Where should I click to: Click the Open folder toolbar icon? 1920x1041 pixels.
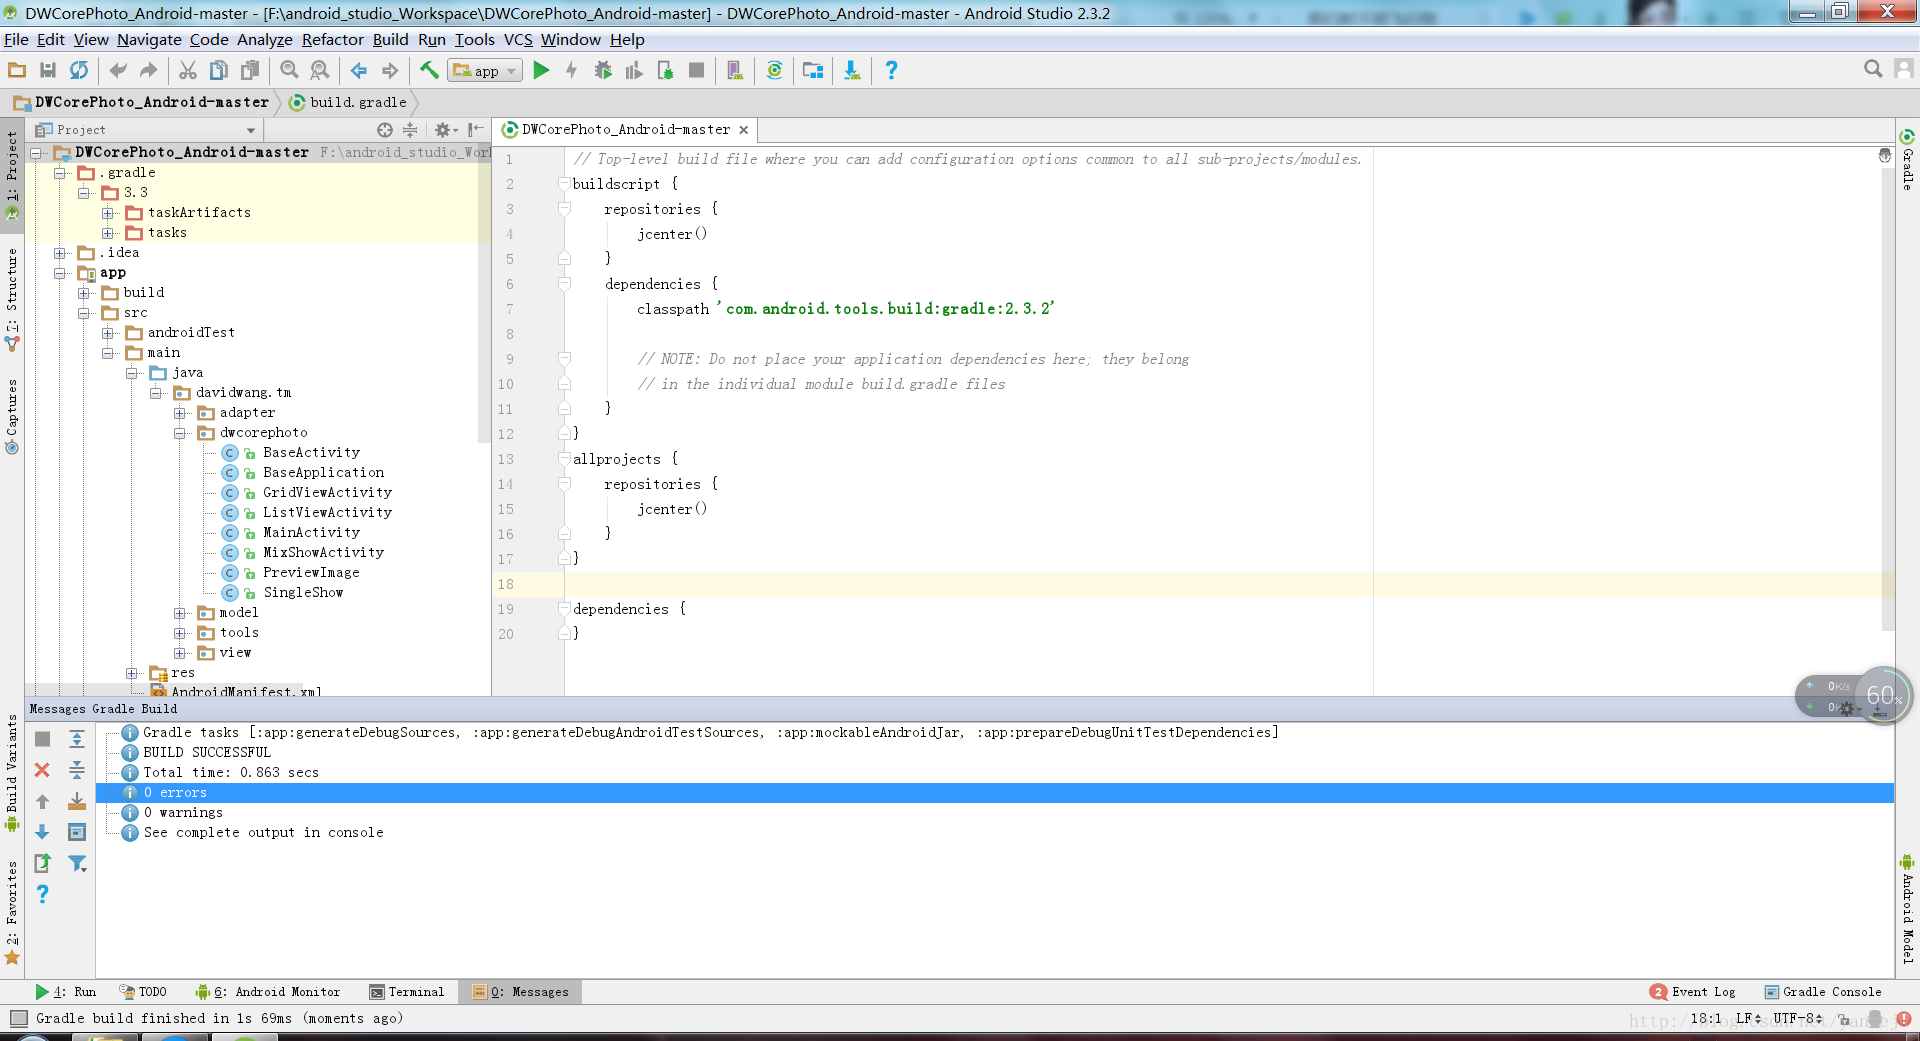click(17, 70)
